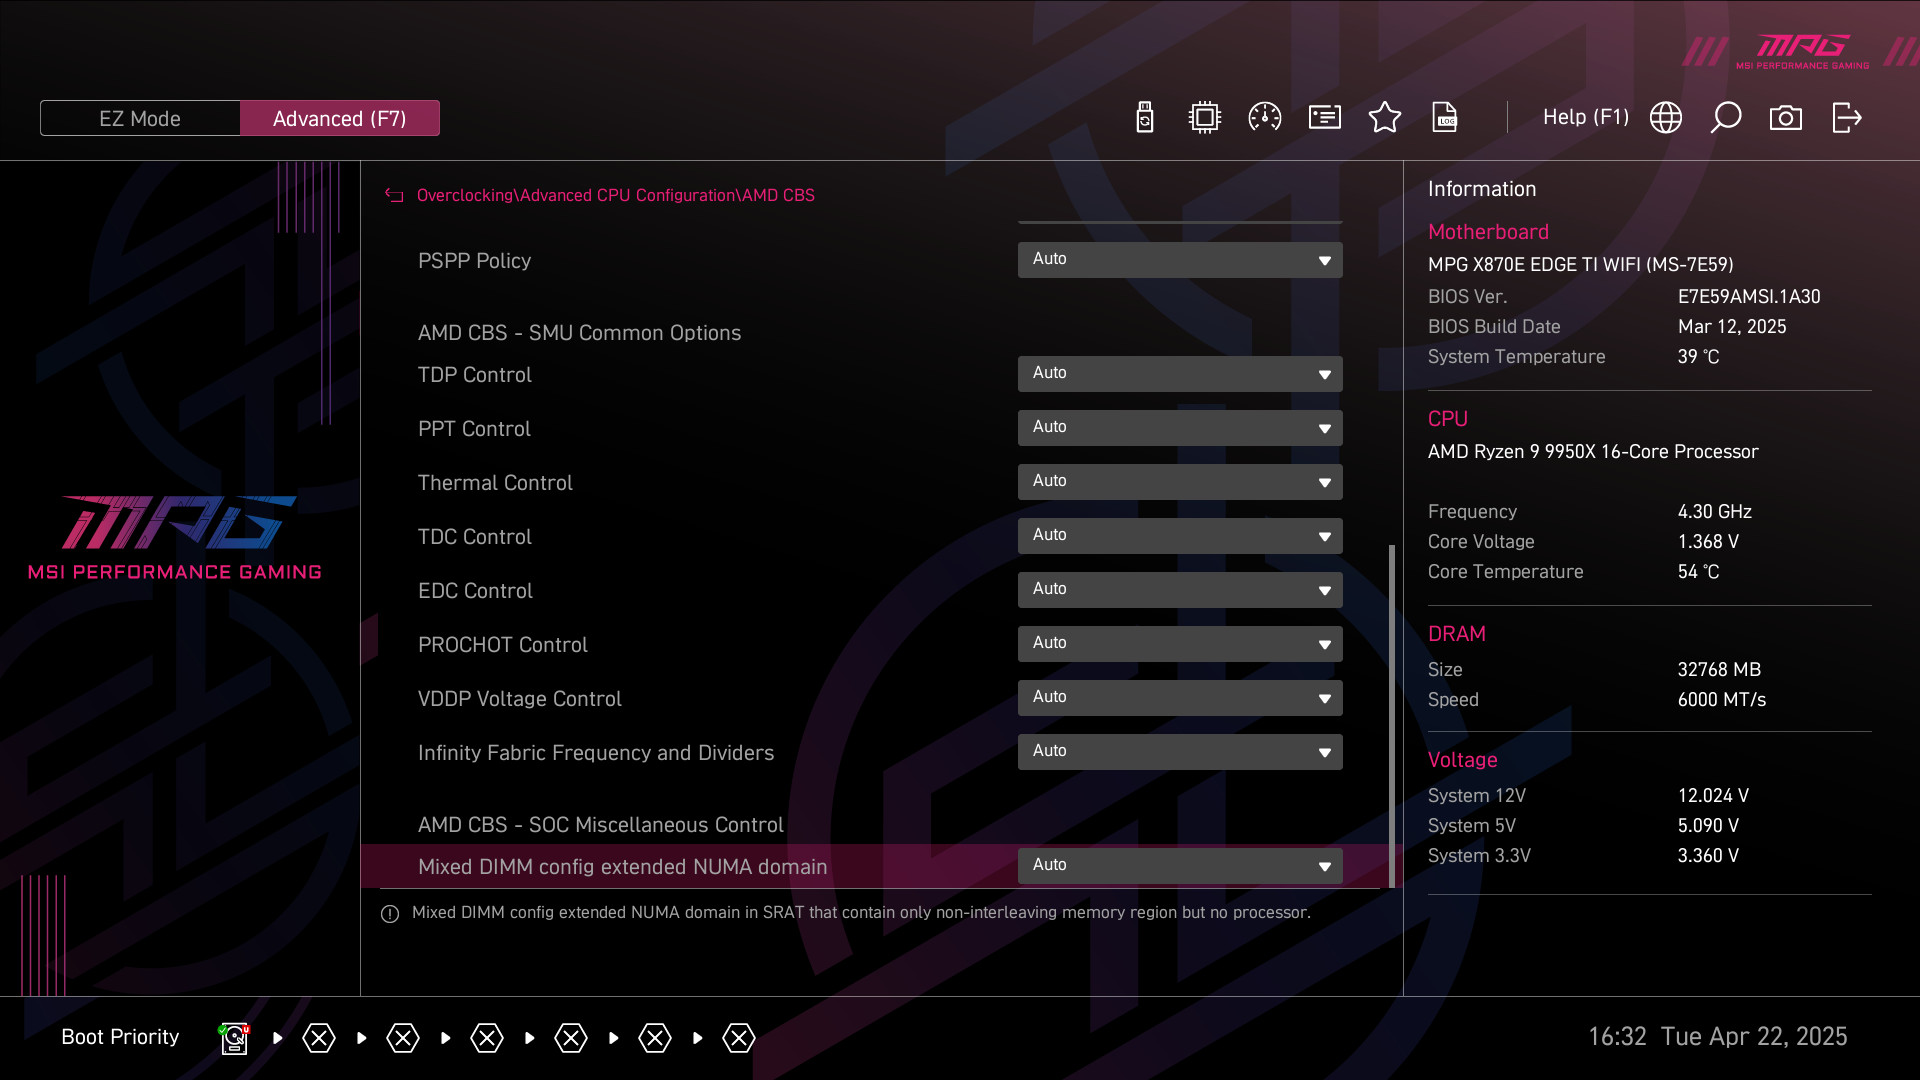Open the TDC Control dropdown
Image resolution: width=1920 pixels, height=1080 pixels.
[x=1180, y=536]
